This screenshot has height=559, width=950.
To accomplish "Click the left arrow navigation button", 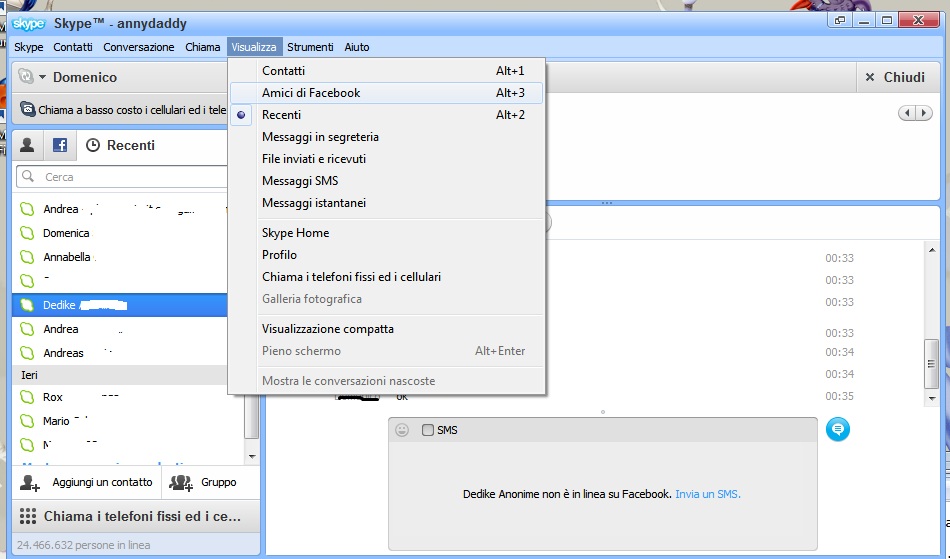I will coord(907,113).
